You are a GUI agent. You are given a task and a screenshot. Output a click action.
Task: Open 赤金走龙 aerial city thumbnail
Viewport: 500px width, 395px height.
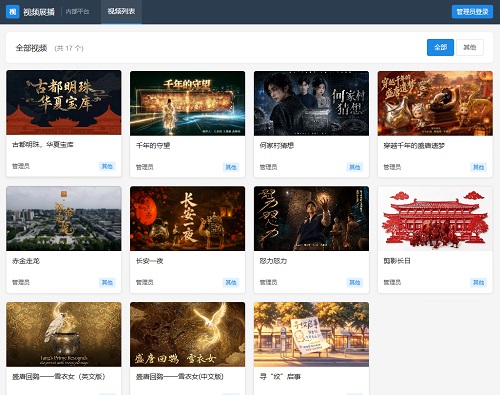[64, 219]
